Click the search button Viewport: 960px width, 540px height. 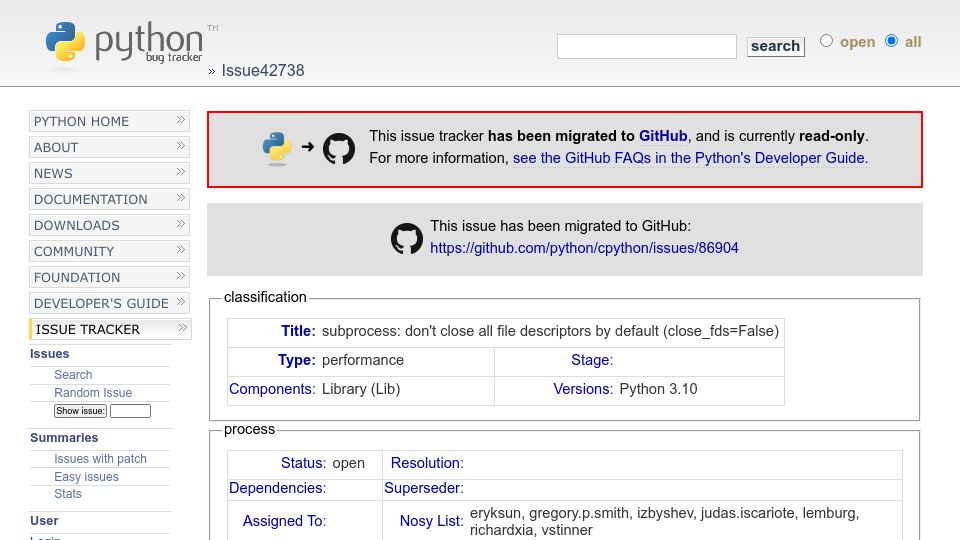775,46
